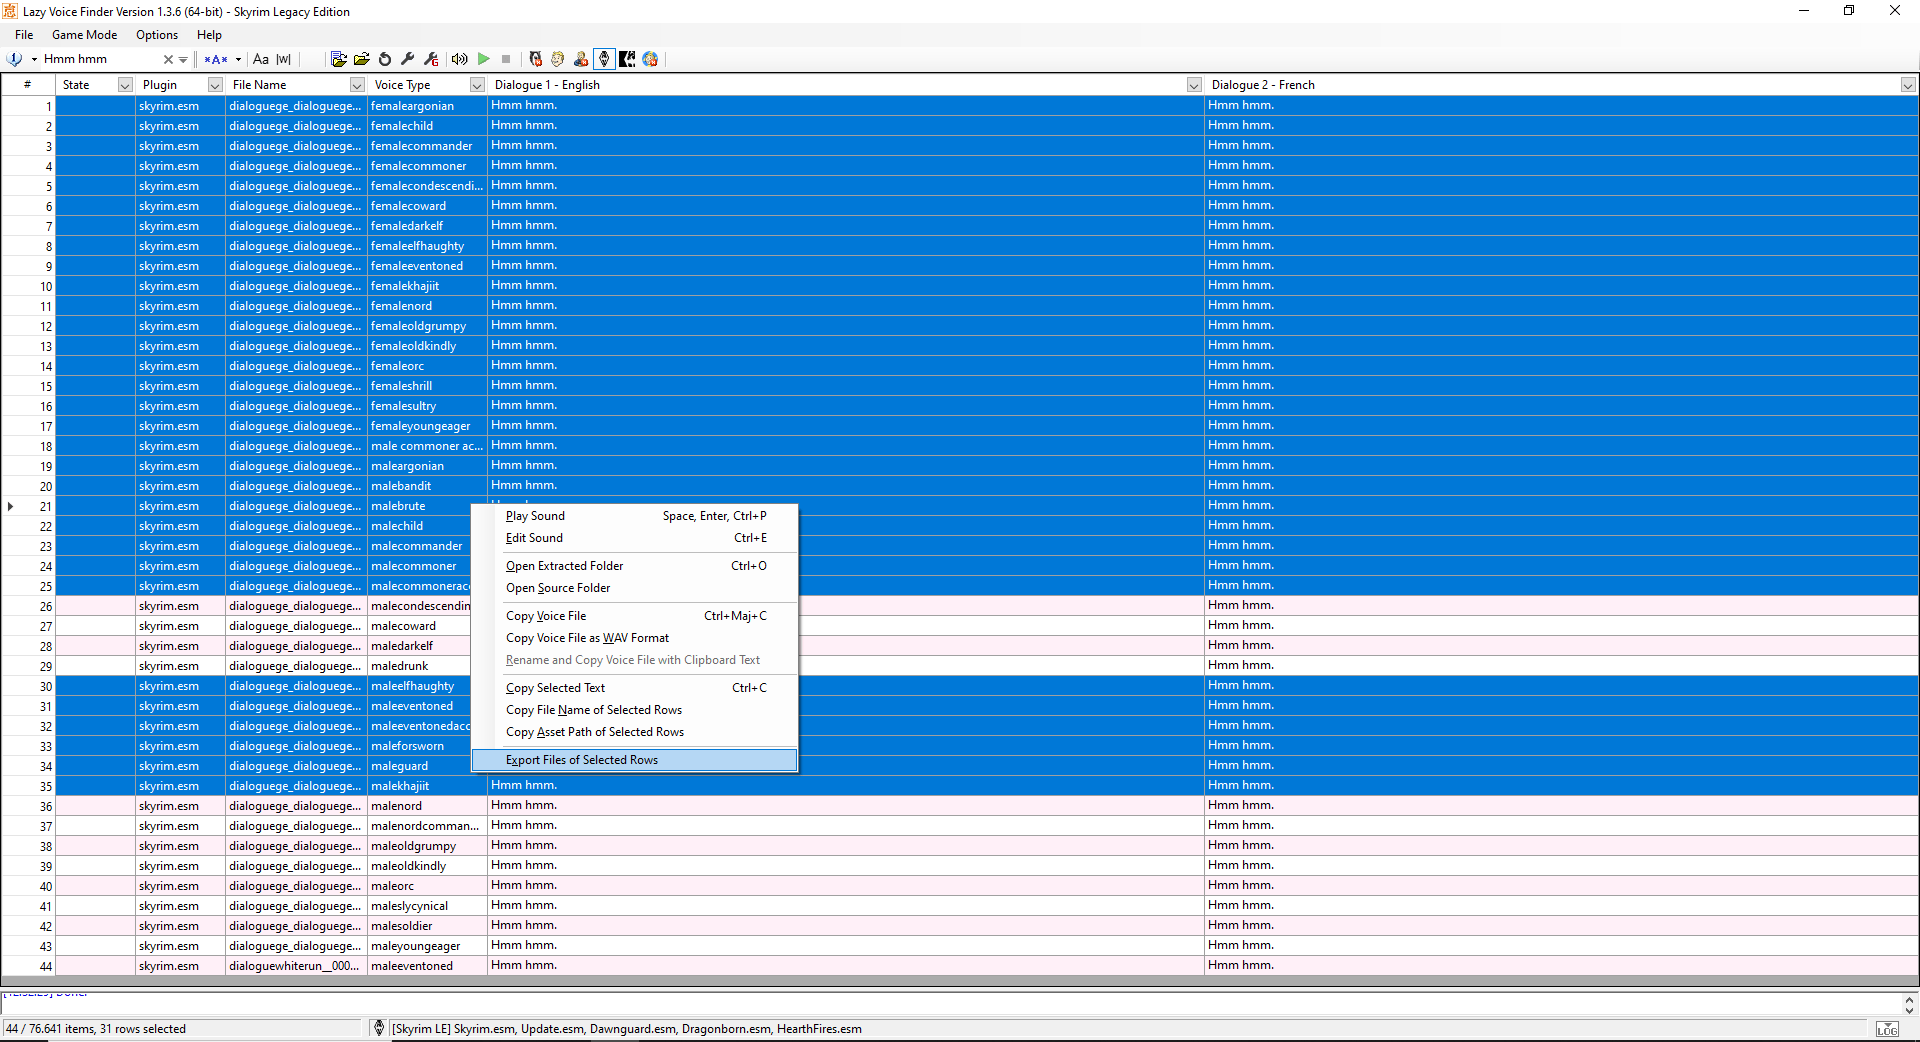The height and width of the screenshot is (1042, 1920).
Task: Open the search mode dropdown arrow
Action: coord(34,59)
